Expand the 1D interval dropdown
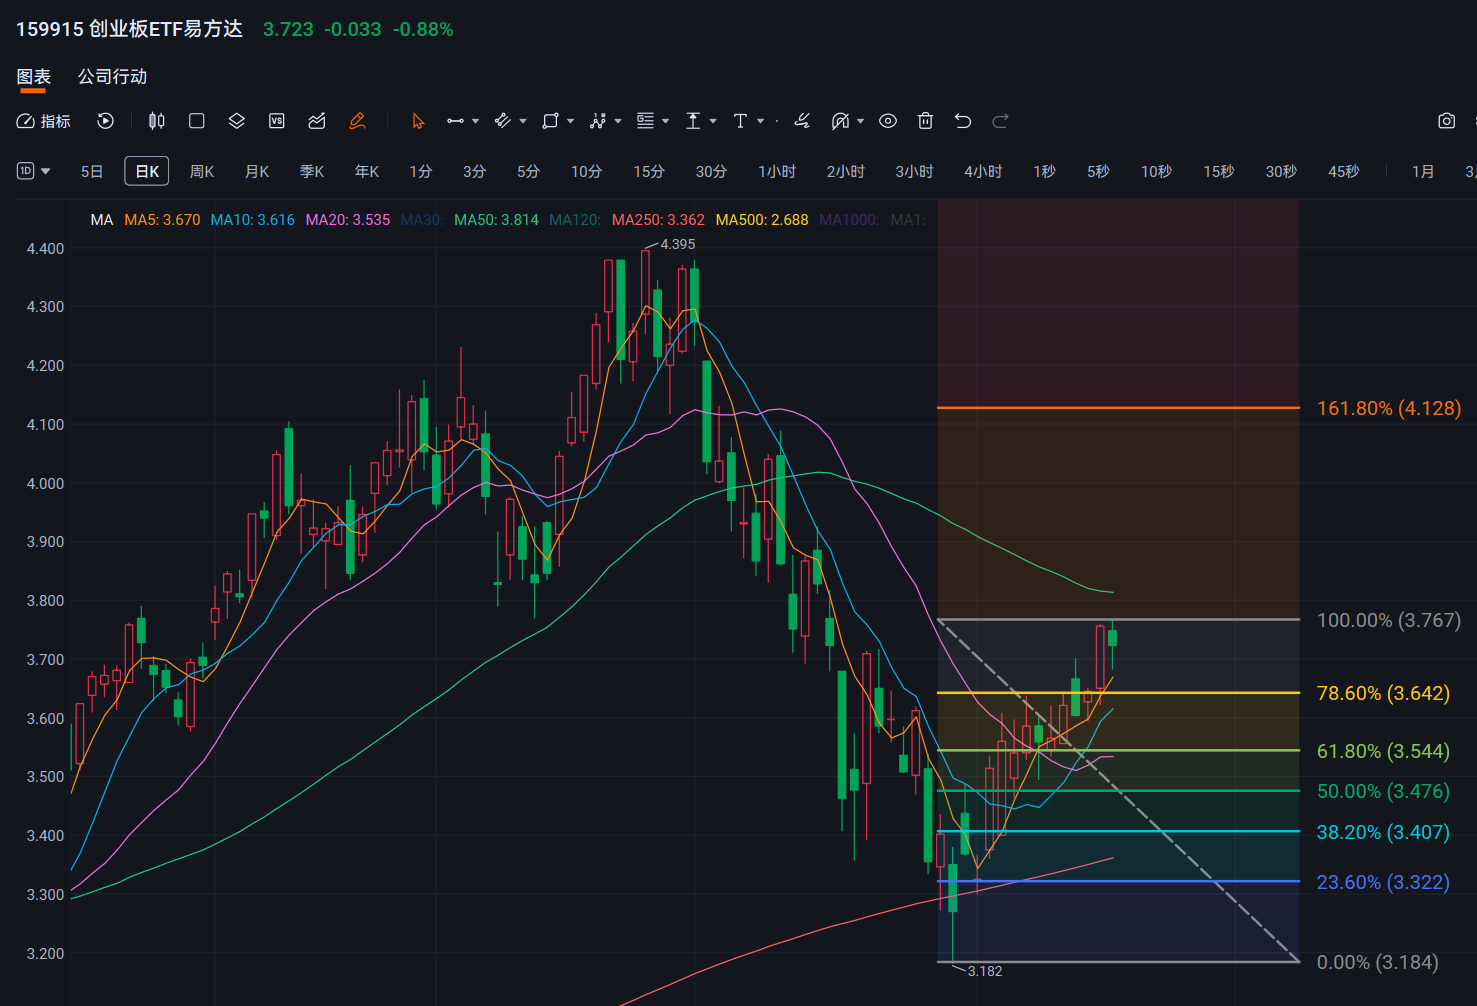This screenshot has height=1006, width=1477. 34,171
